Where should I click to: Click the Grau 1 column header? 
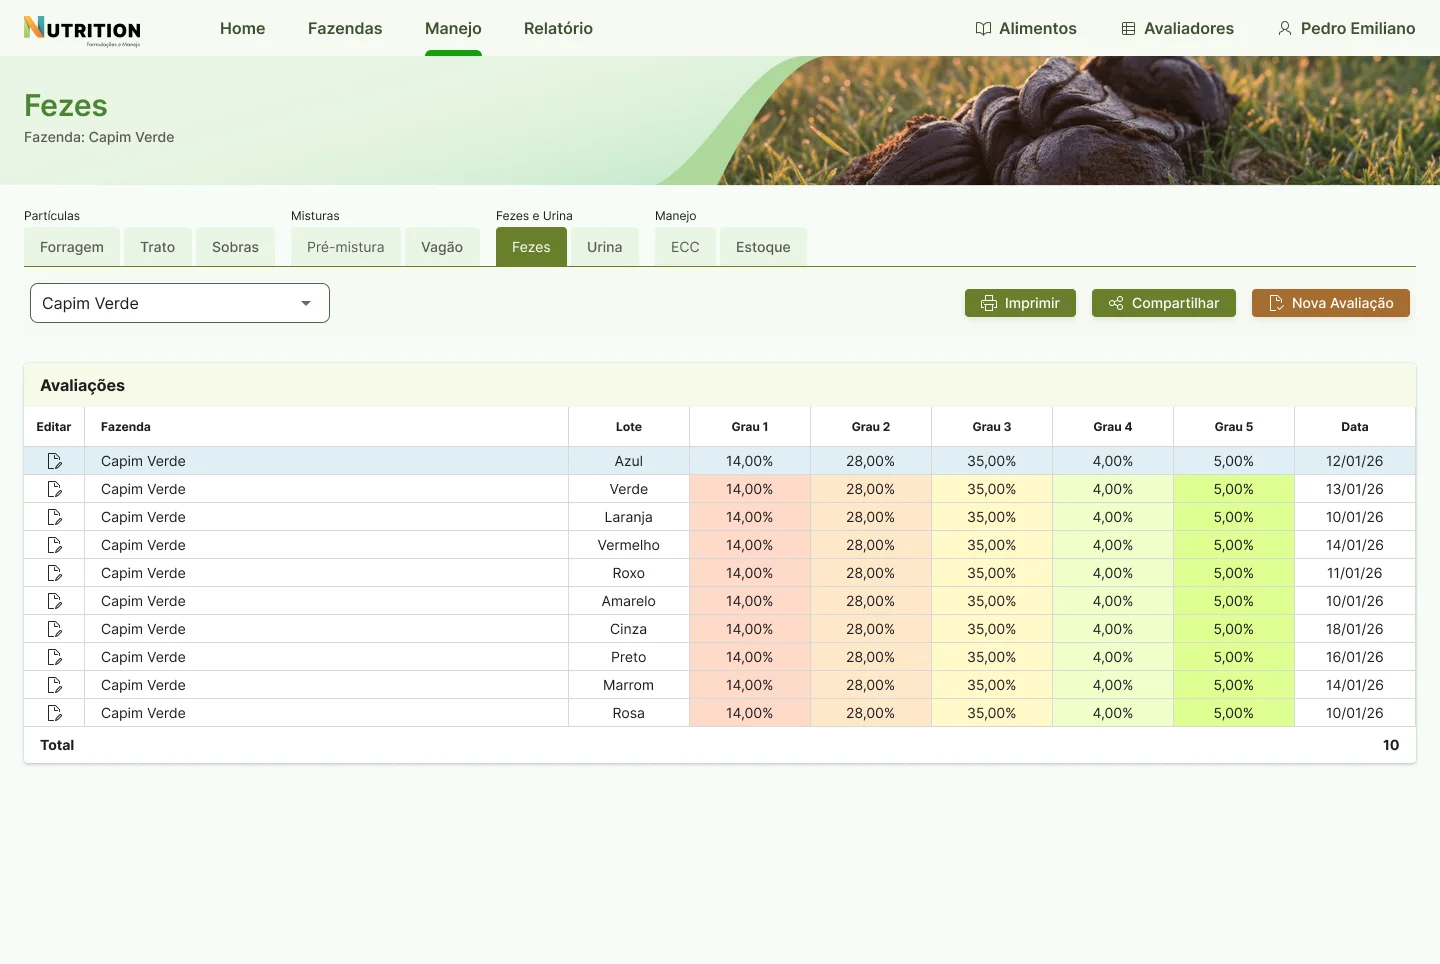click(750, 427)
